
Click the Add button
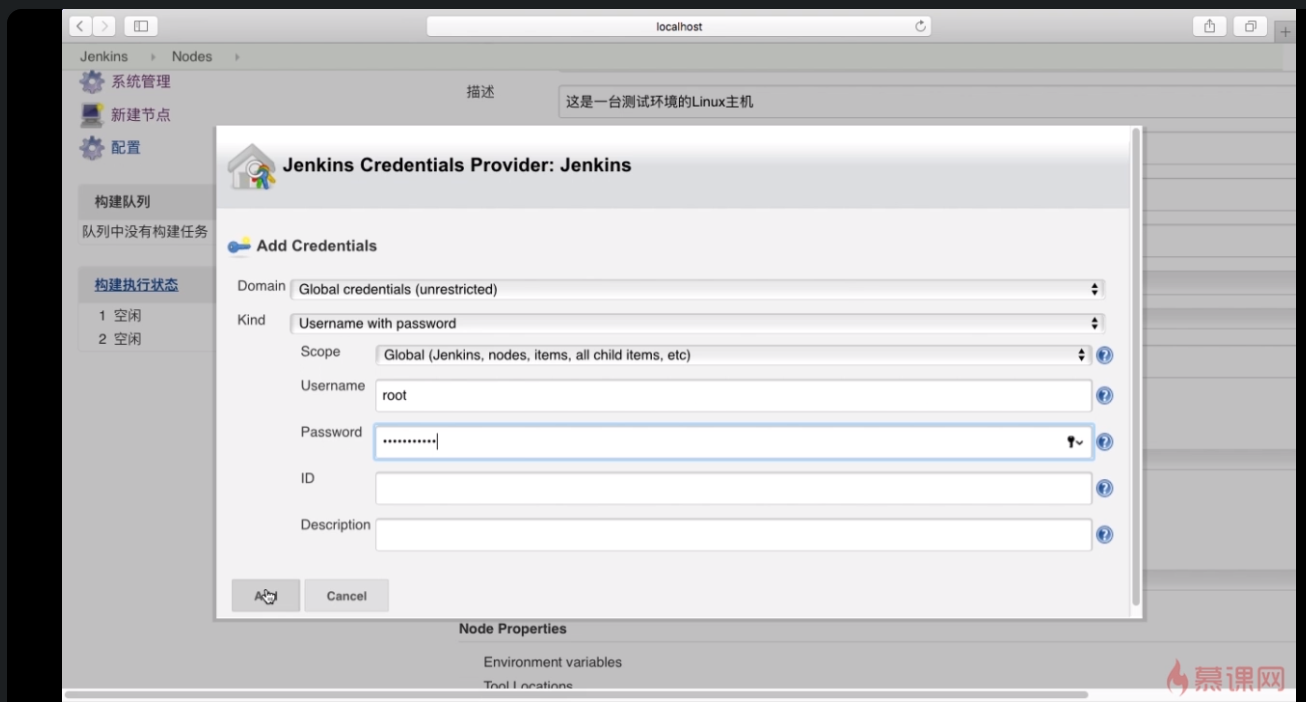tap(265, 596)
